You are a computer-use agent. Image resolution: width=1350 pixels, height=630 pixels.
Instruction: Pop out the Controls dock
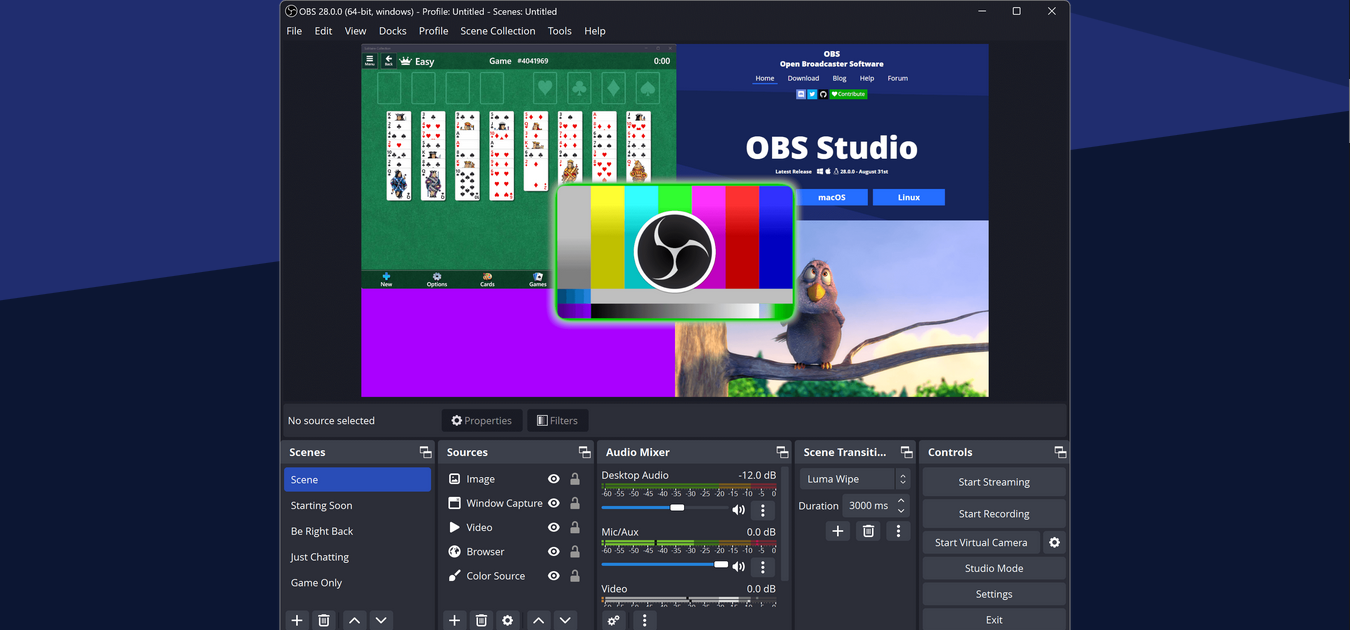[1060, 452]
